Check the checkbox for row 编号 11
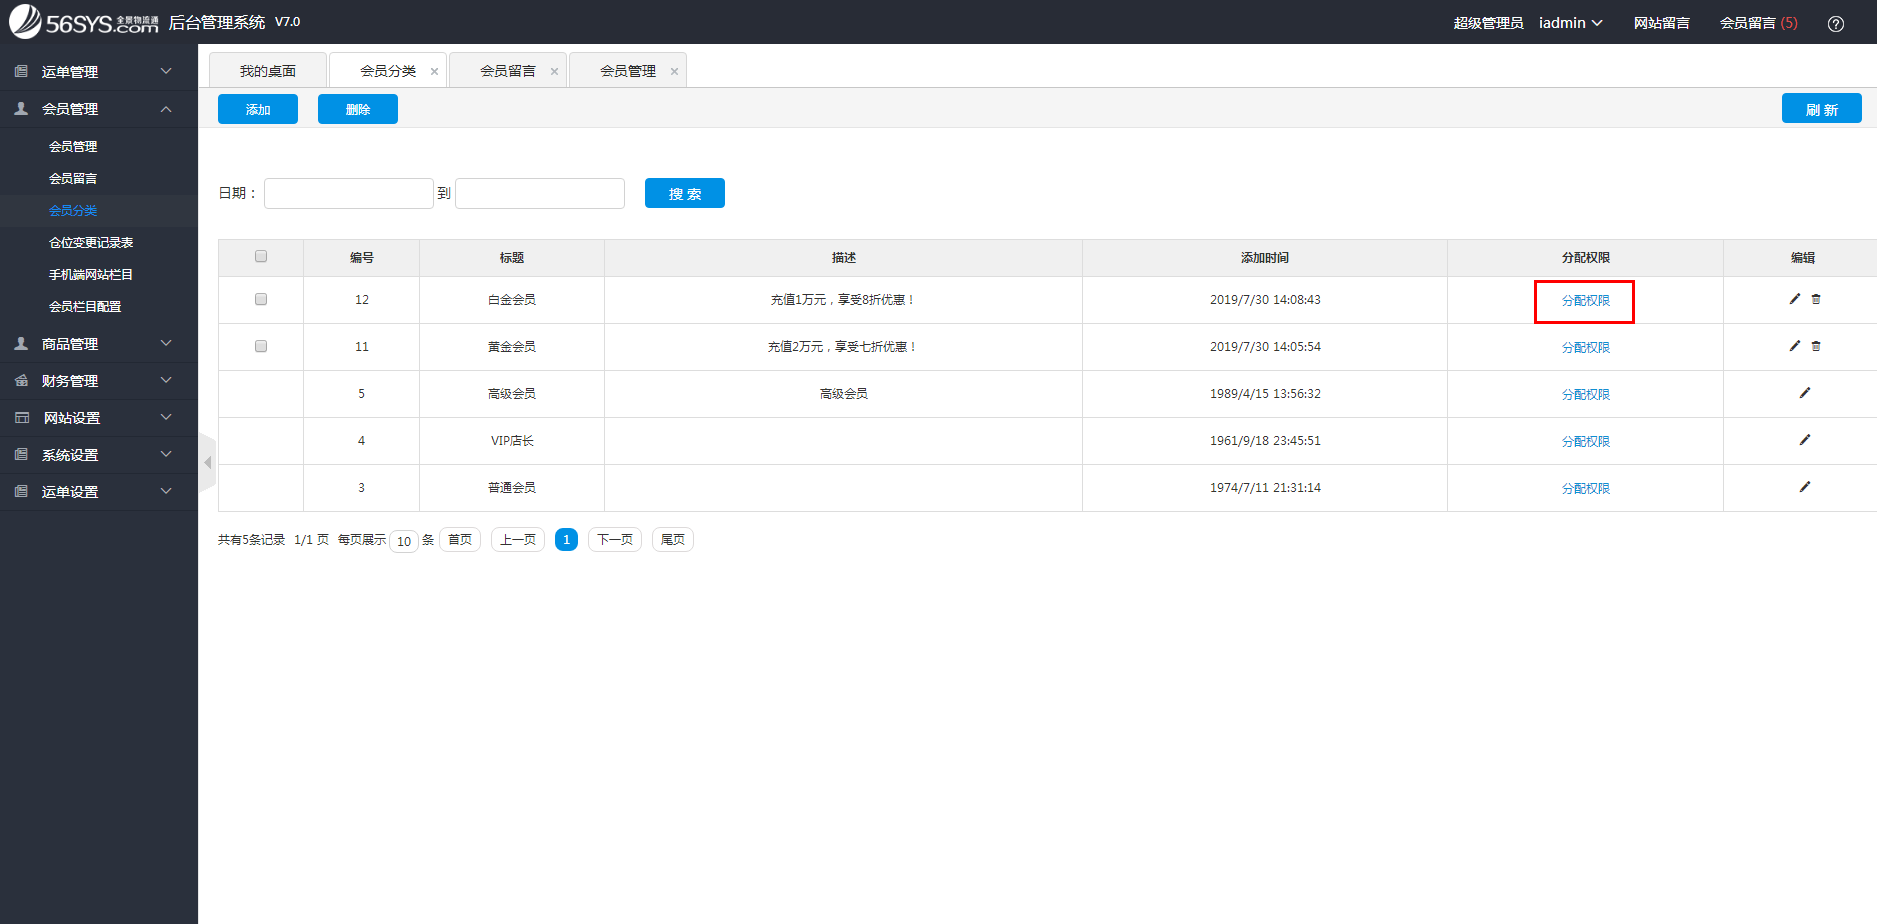The width and height of the screenshot is (1877, 924). pos(260,346)
